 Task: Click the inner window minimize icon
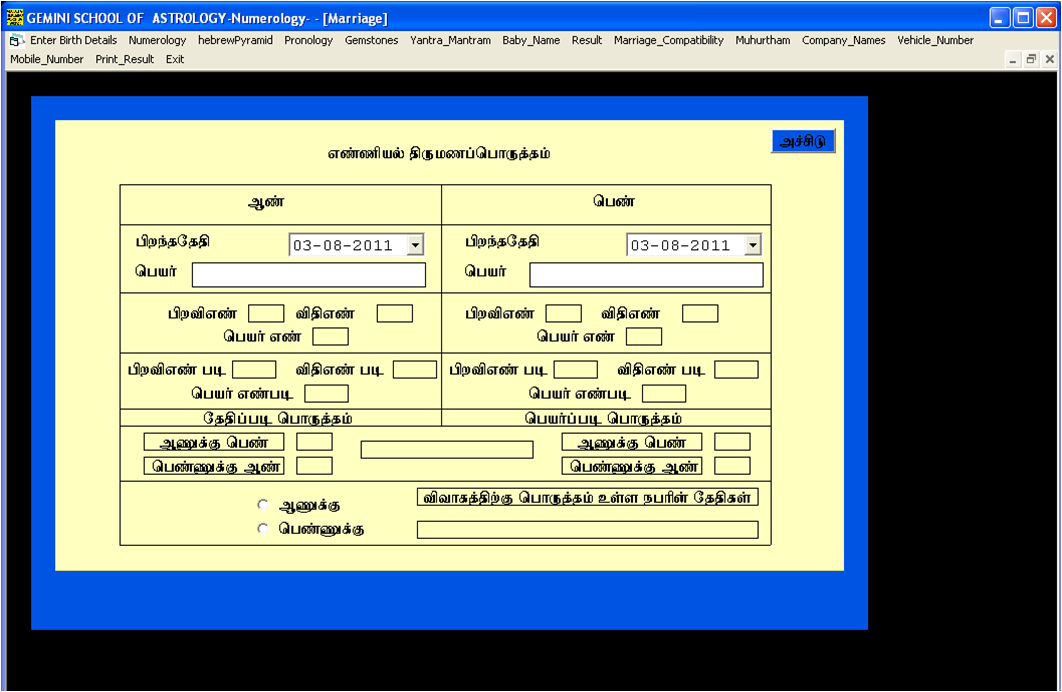1013,60
